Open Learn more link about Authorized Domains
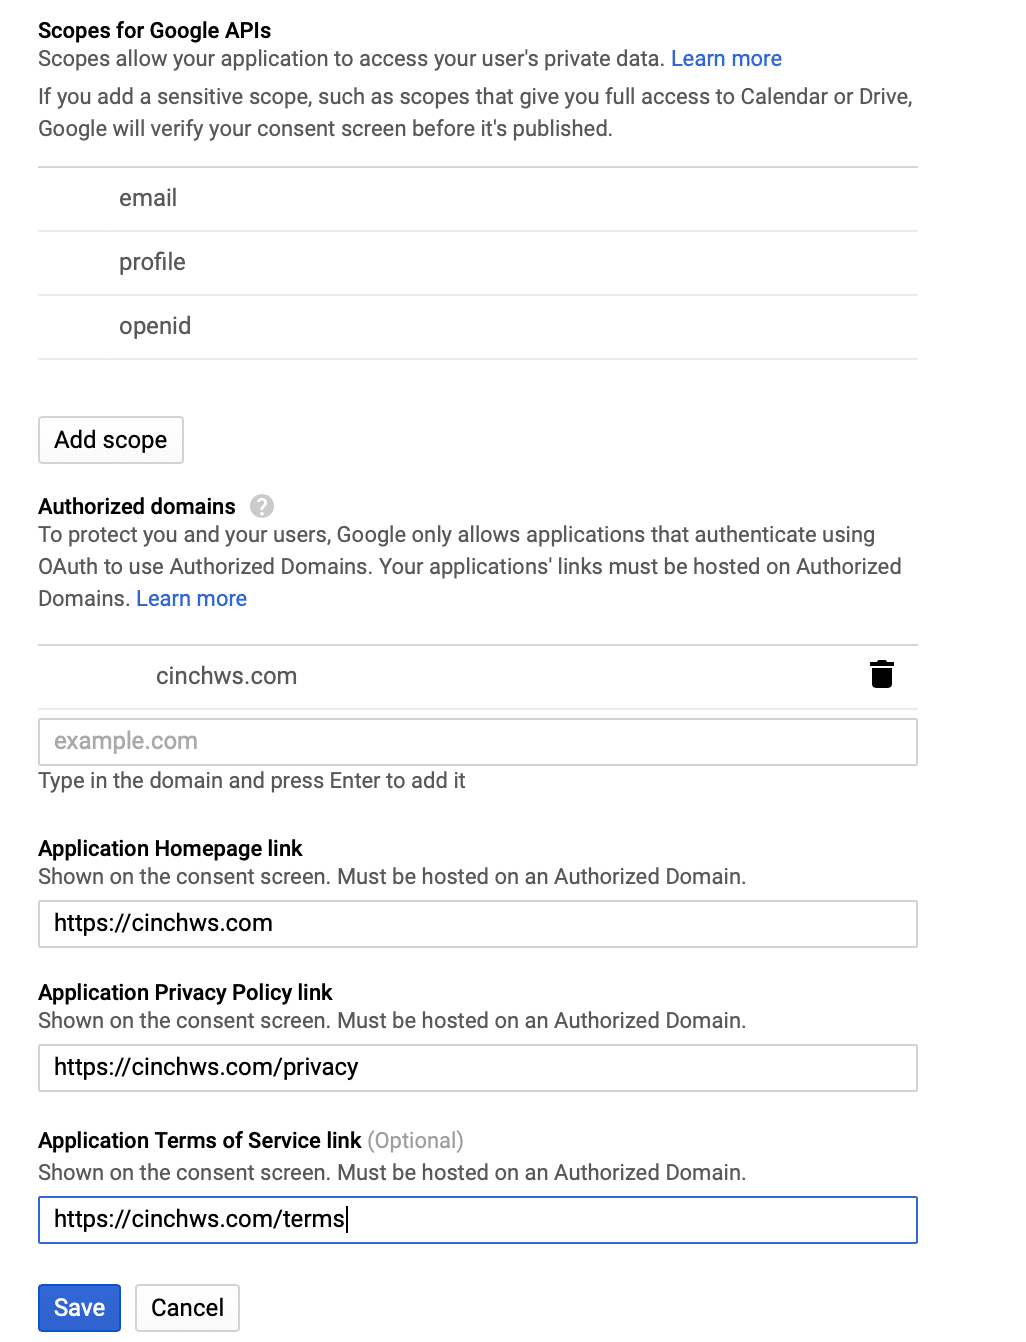Image resolution: width=1026 pixels, height=1342 pixels. click(x=191, y=599)
